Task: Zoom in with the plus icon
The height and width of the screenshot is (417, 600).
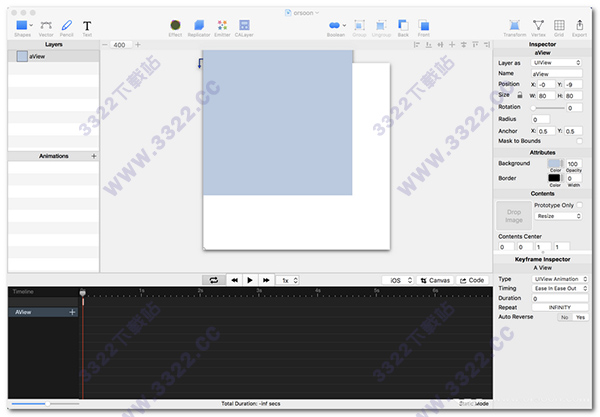Action: pos(138,45)
